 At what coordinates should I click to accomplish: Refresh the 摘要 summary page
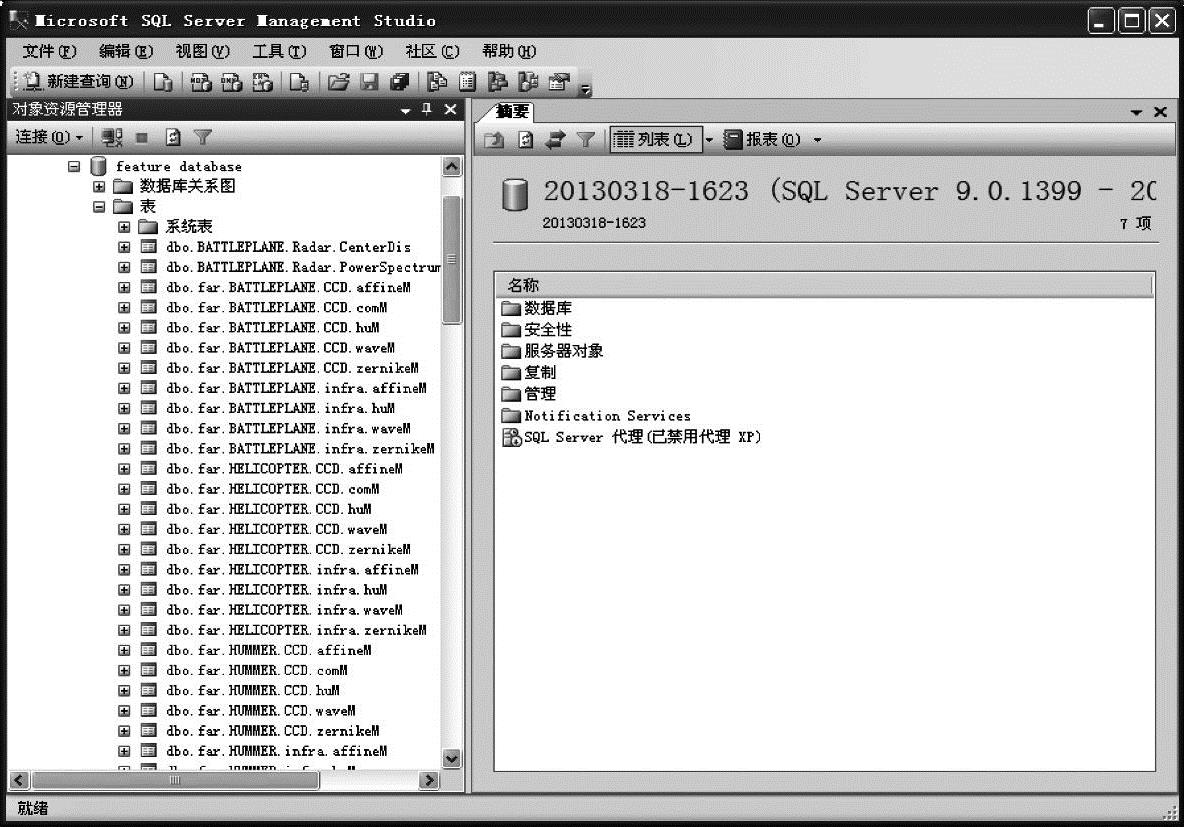pyautogui.click(x=526, y=140)
